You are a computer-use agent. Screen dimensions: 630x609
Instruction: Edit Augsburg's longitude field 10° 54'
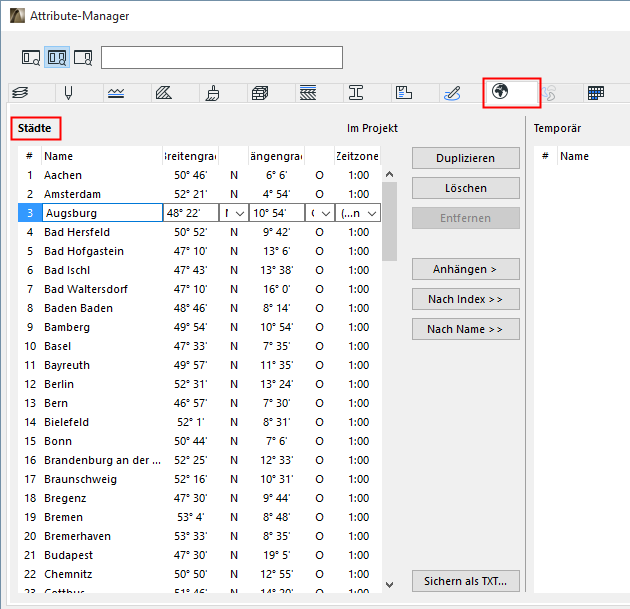pos(277,213)
